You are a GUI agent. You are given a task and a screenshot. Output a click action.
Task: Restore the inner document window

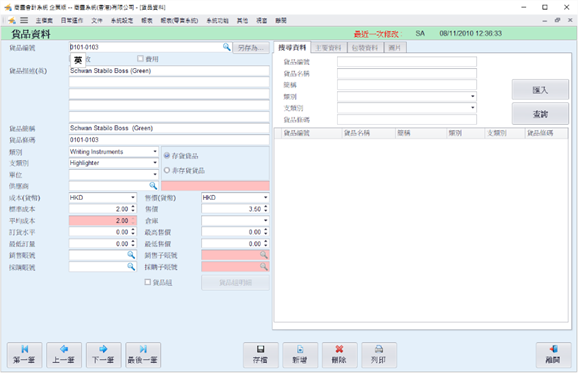tap(557, 20)
